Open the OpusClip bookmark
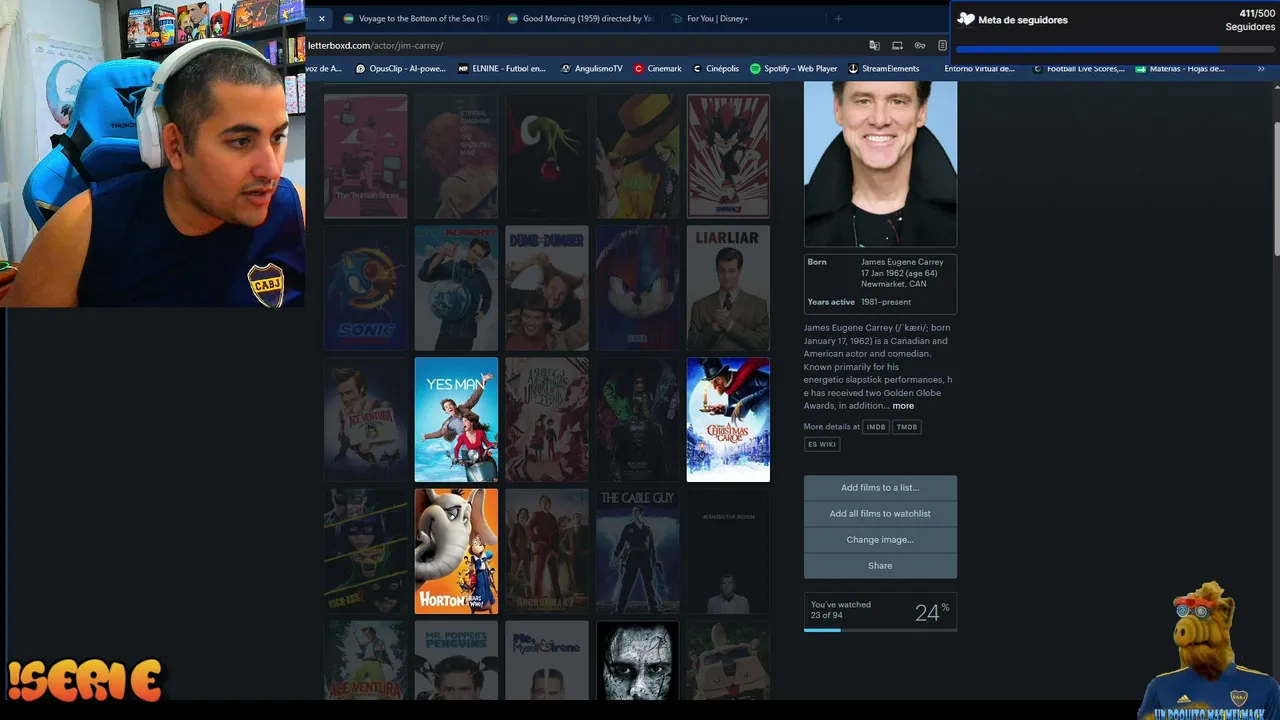 coord(400,69)
